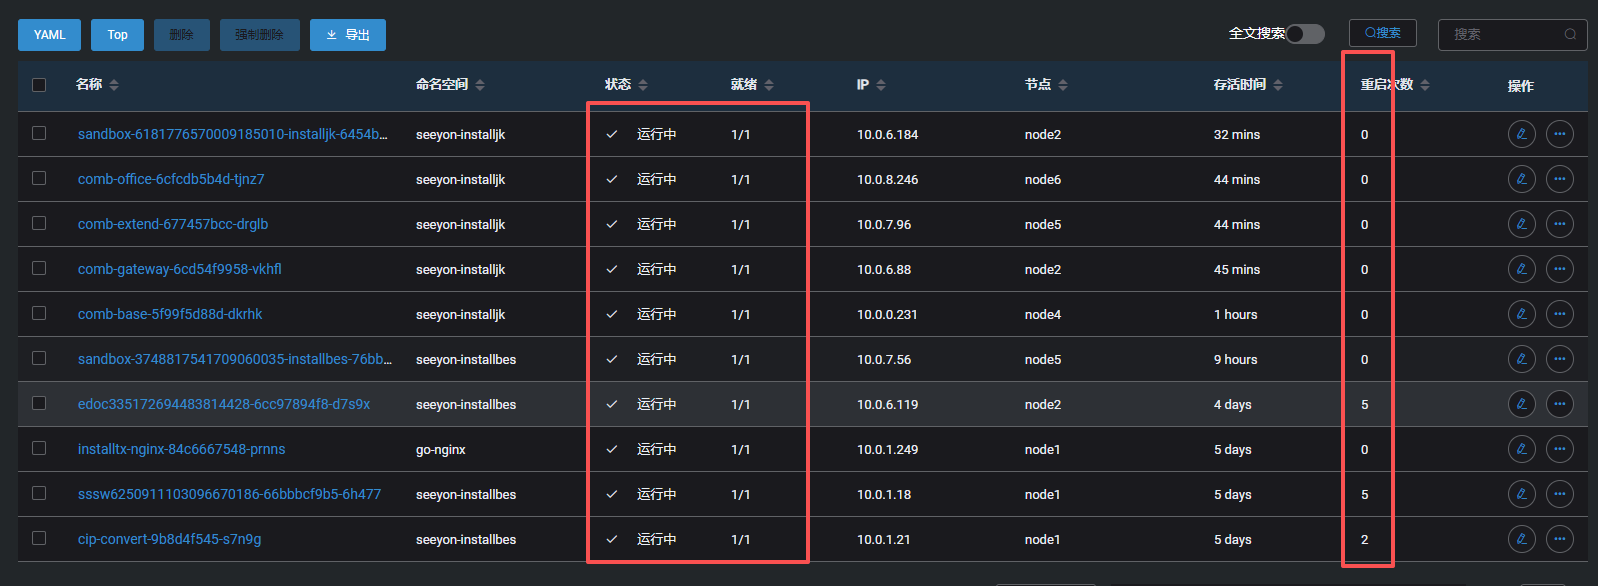Click uptime cell 9 hours
This screenshot has width=1598, height=586.
1236,359
